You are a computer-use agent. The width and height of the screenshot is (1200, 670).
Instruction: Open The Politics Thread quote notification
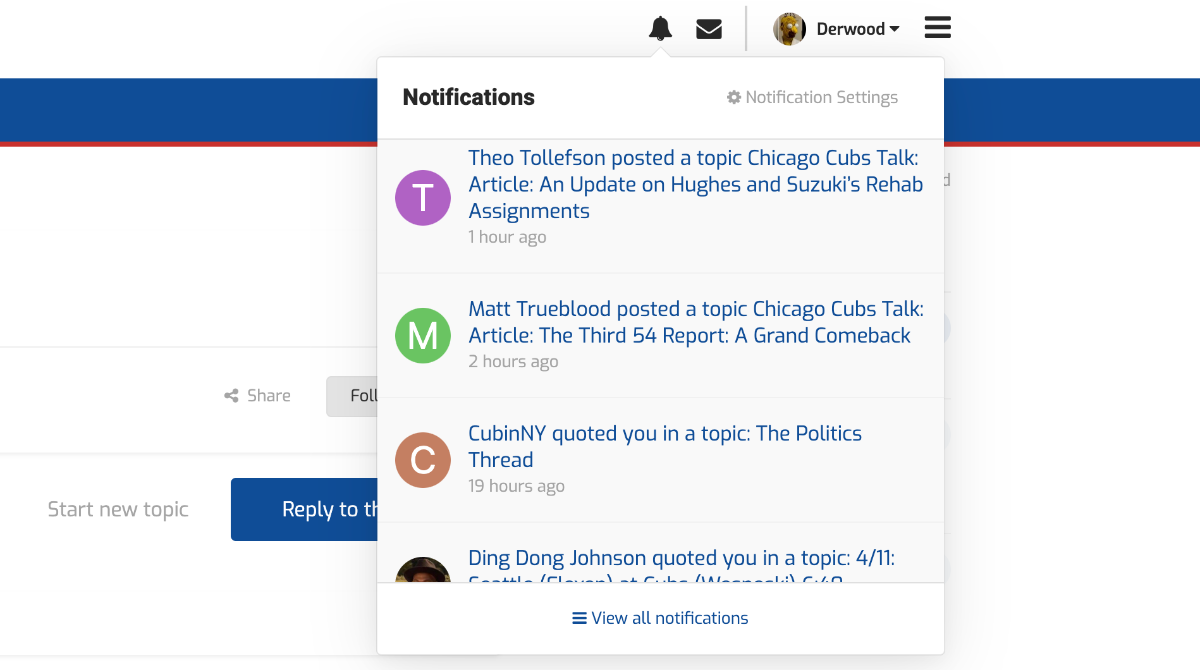664,446
